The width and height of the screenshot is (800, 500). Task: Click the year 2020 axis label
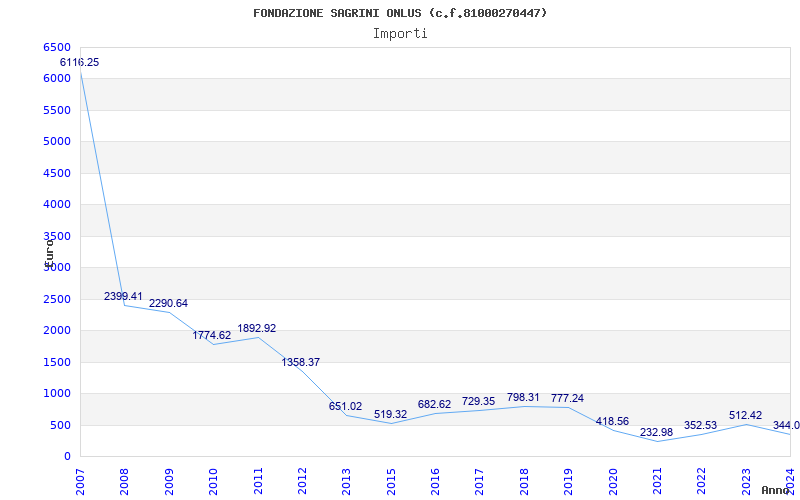[613, 482]
